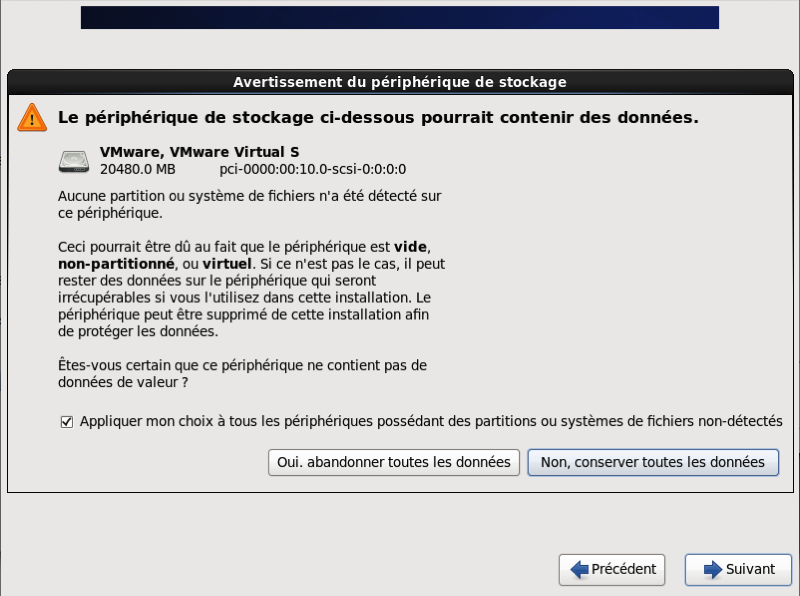This screenshot has width=800, height=596.
Task: Continue with the Suivant button
Action: click(x=739, y=569)
